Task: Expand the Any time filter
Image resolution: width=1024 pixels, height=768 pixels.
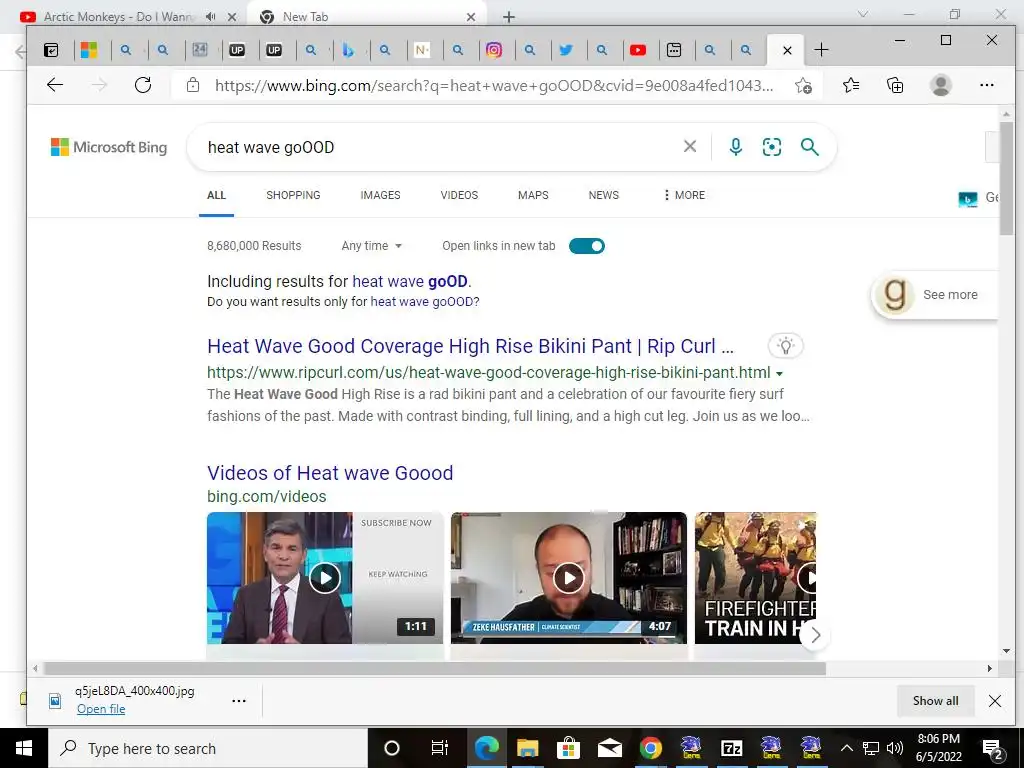Action: pos(372,246)
